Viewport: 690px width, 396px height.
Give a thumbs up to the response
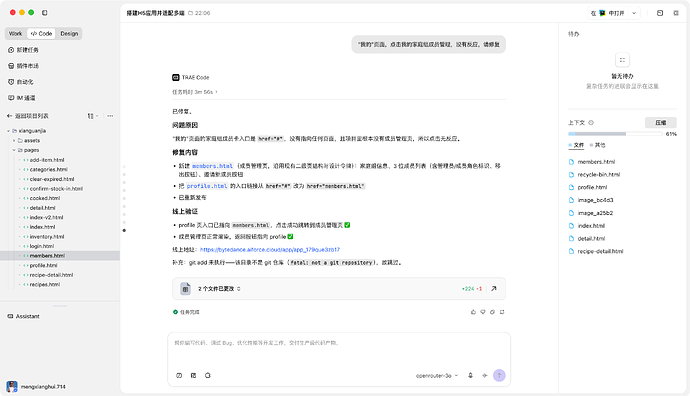click(473, 312)
